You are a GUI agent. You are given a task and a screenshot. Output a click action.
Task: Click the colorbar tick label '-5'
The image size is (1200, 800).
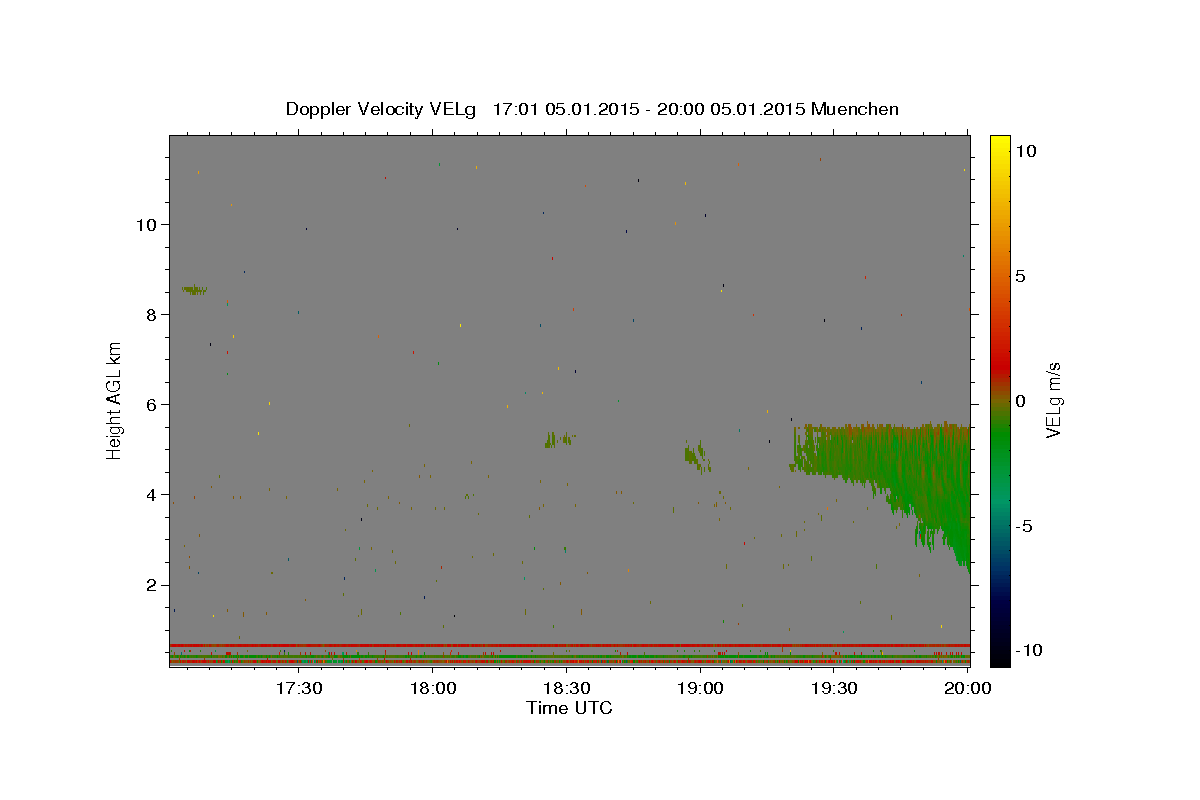click(x=1023, y=526)
